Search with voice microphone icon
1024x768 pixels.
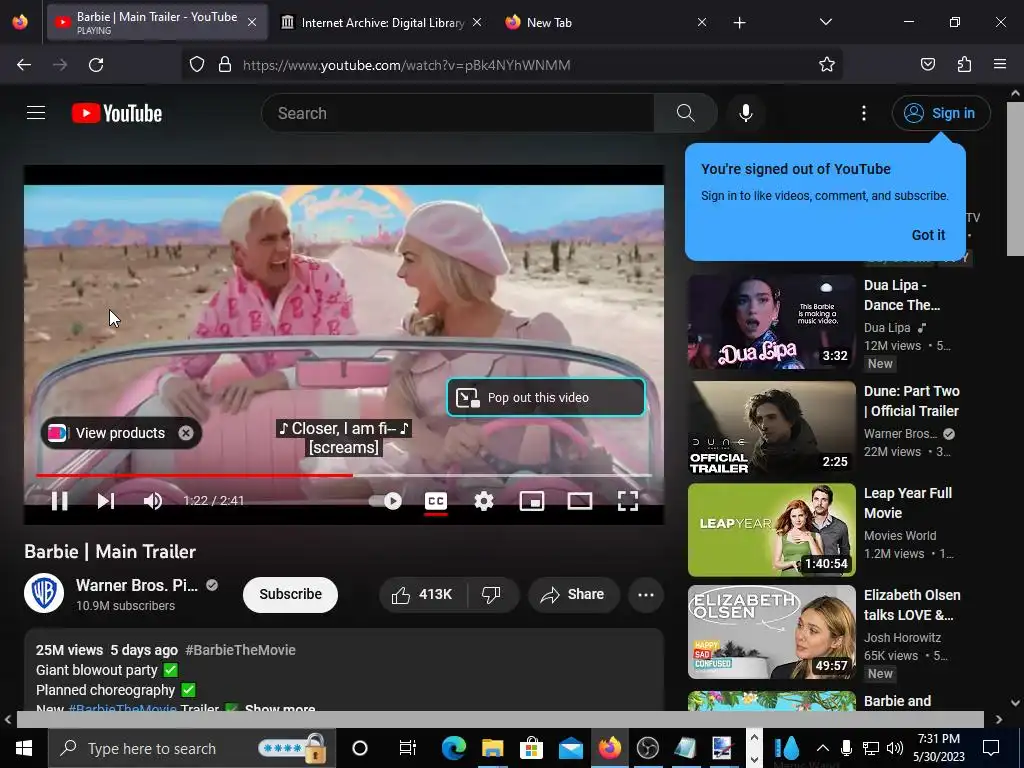pyautogui.click(x=746, y=113)
